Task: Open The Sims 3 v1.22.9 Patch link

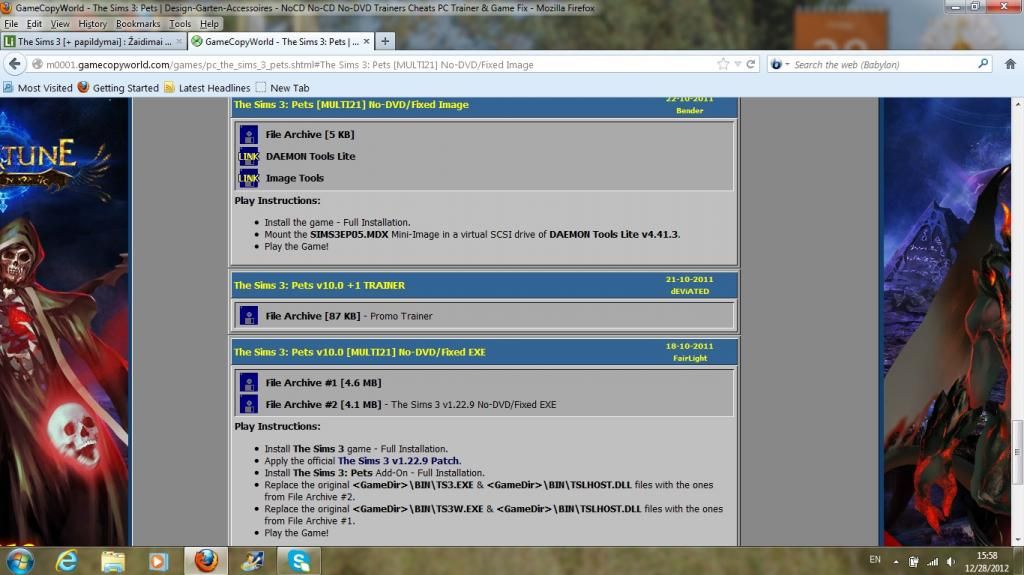Action: 398,461
